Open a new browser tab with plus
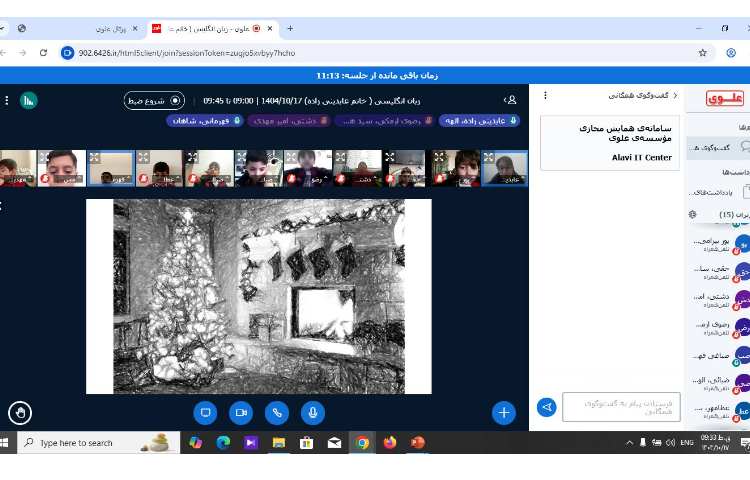Image resolution: width=750 pixels, height=480 pixels. (x=290, y=29)
